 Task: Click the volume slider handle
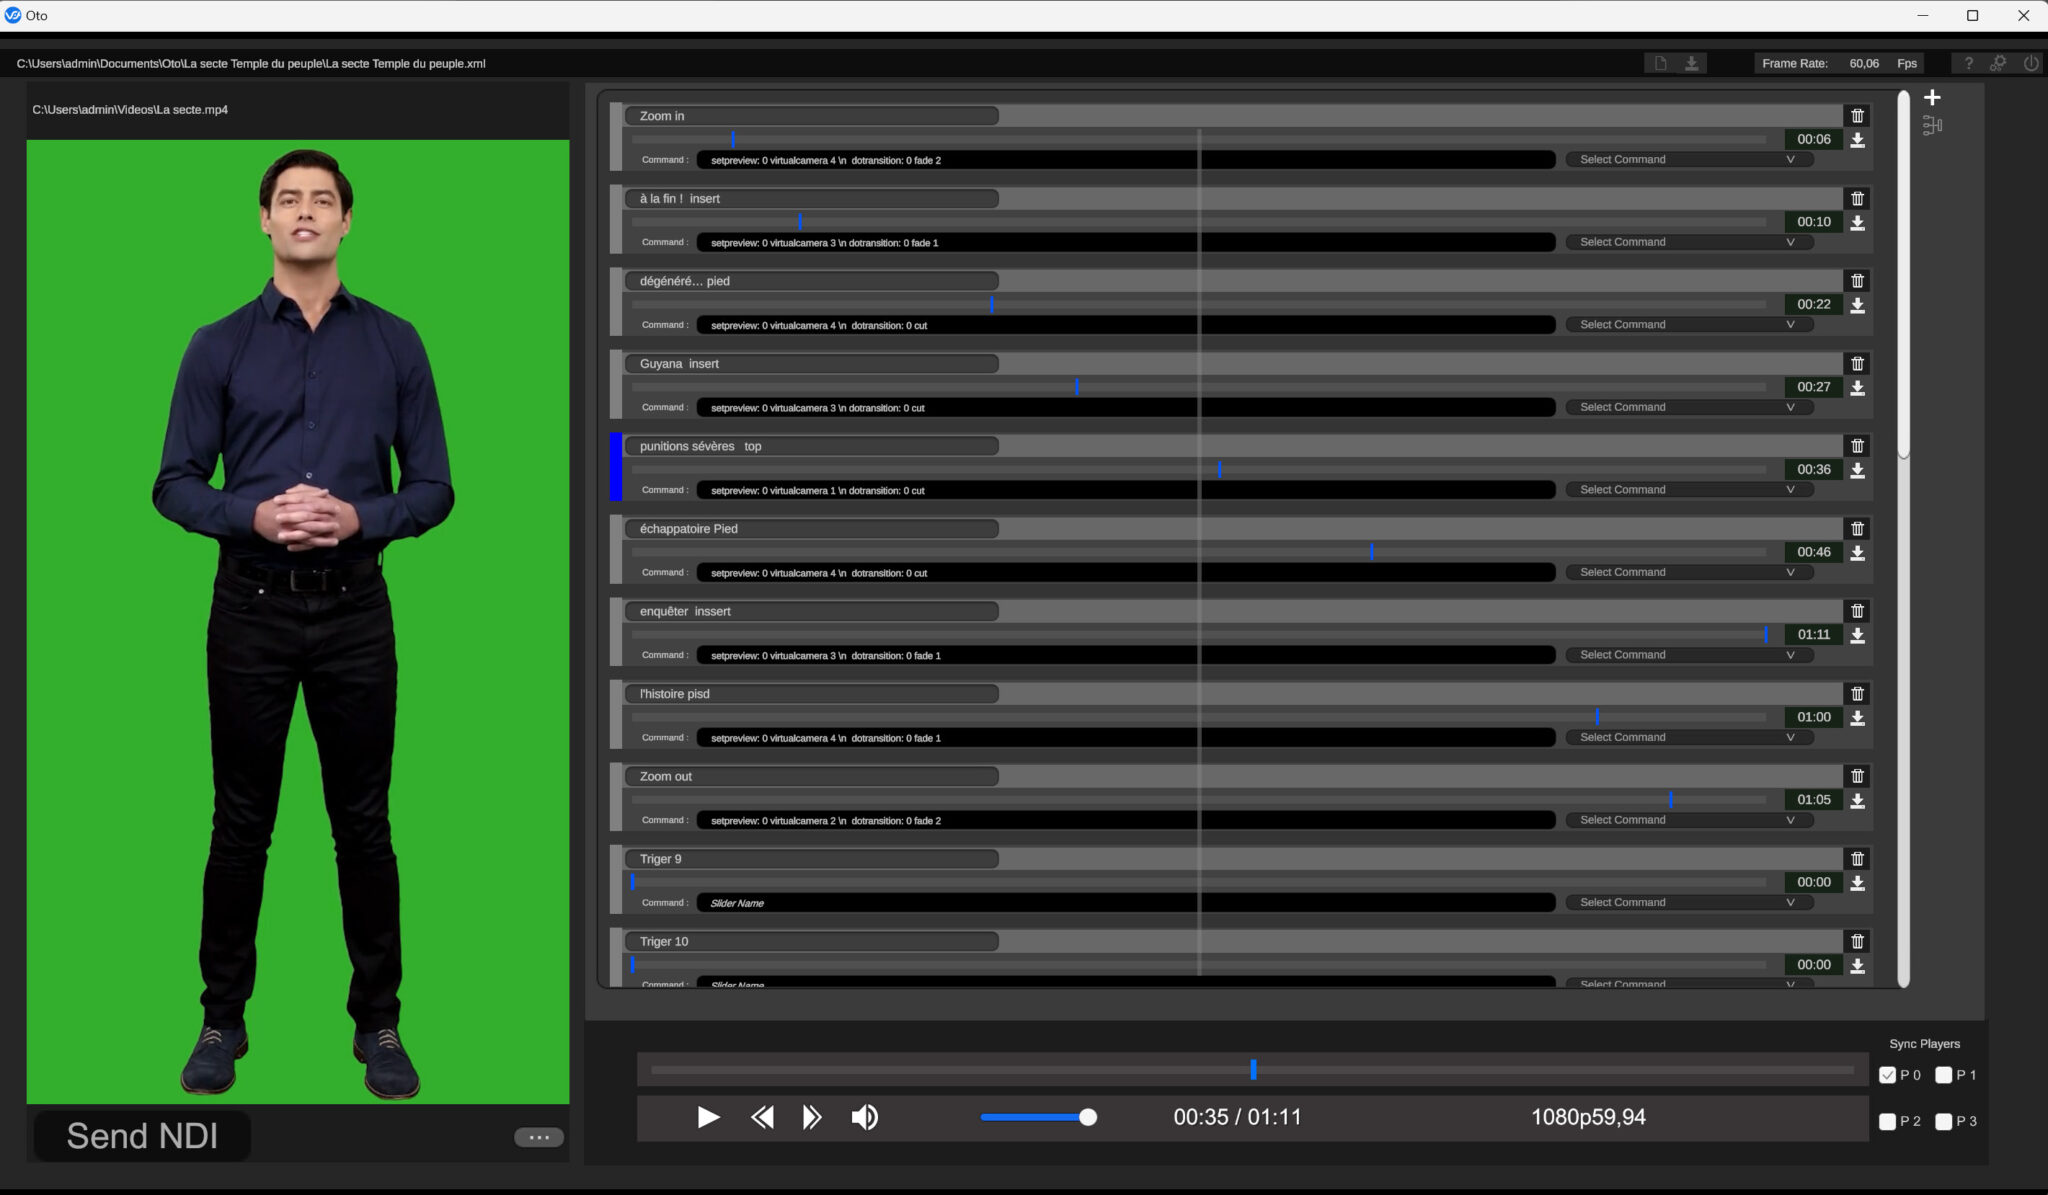pos(1088,1117)
